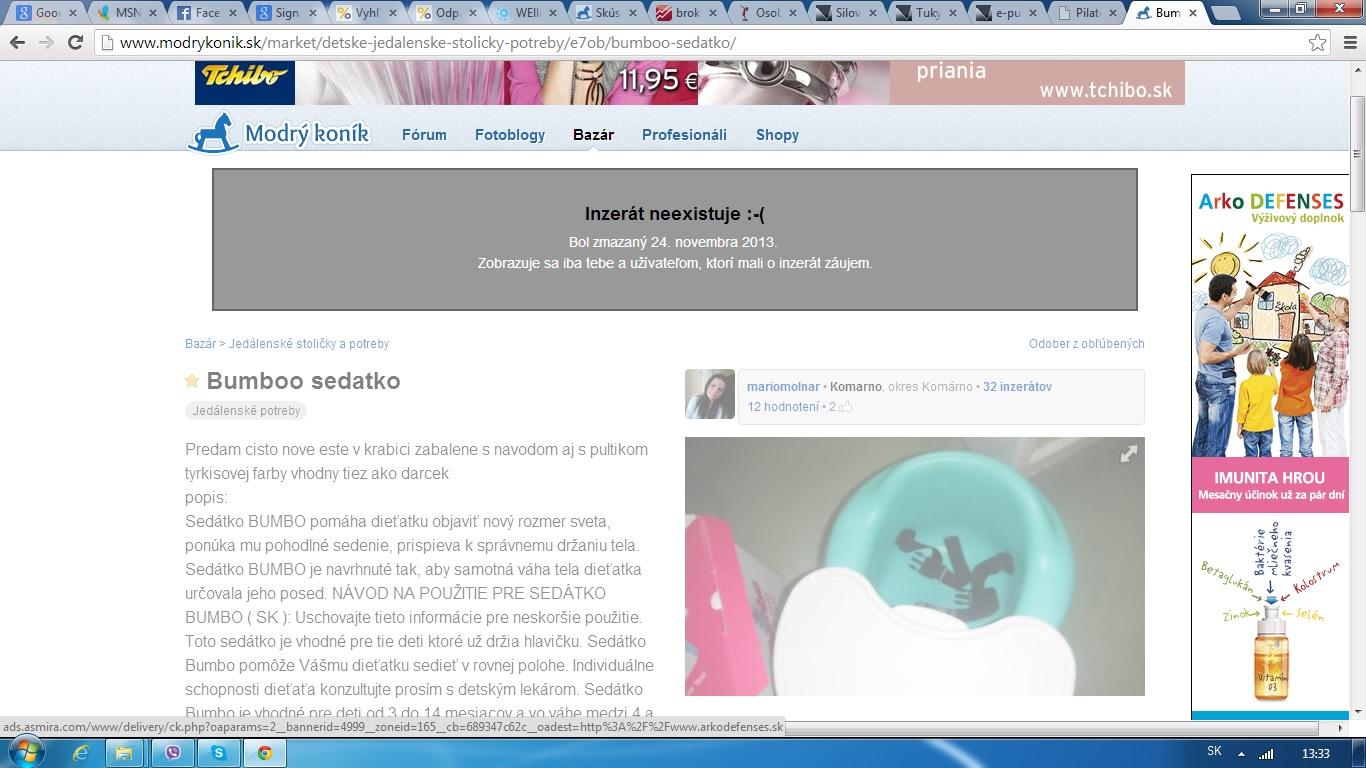
Task: Click the browser back arrow
Action: (17, 43)
